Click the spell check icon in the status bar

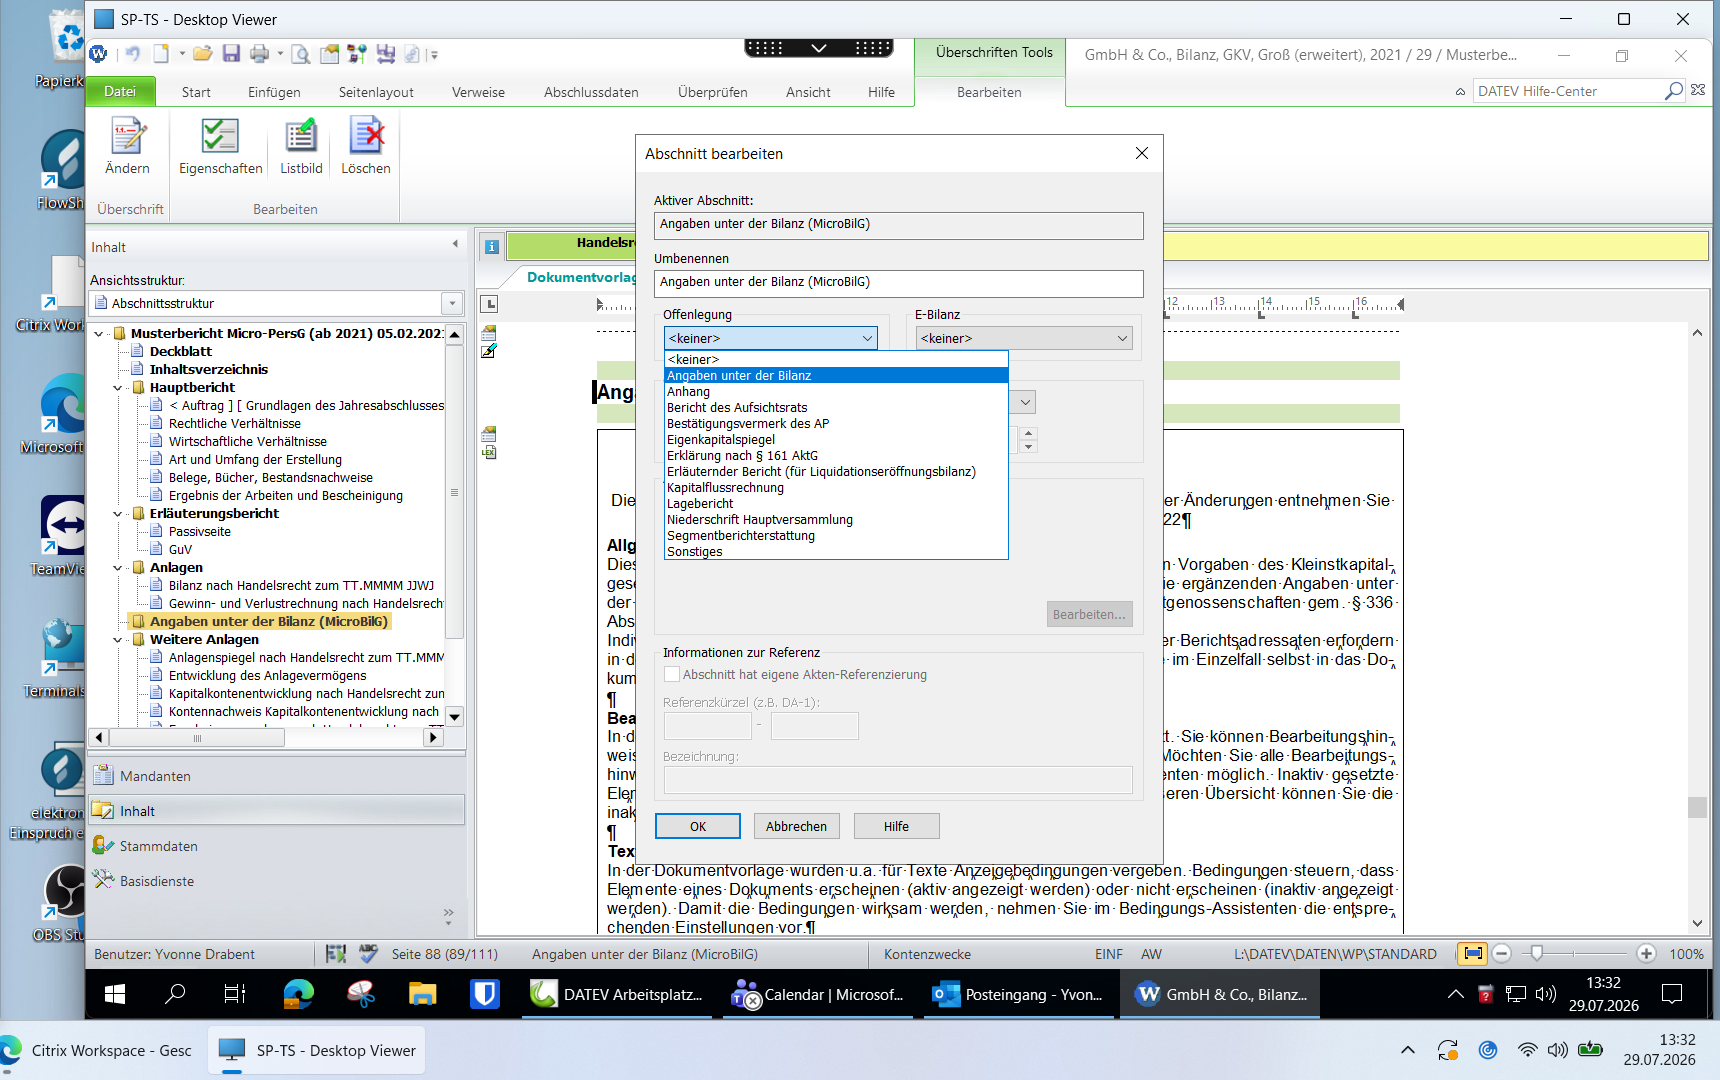tap(369, 954)
